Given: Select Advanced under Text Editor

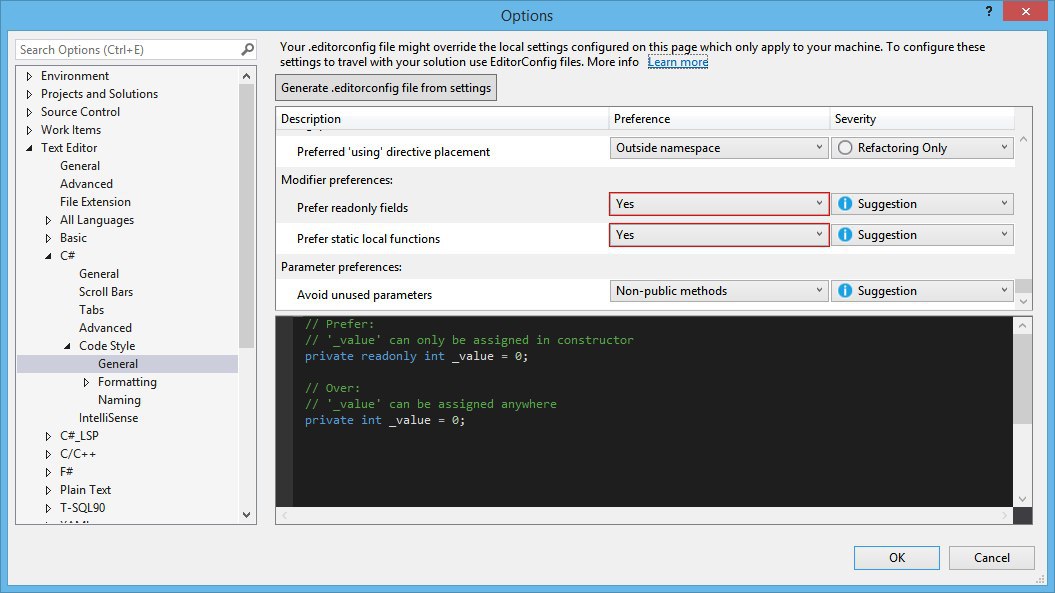Looking at the screenshot, I should (x=86, y=184).
